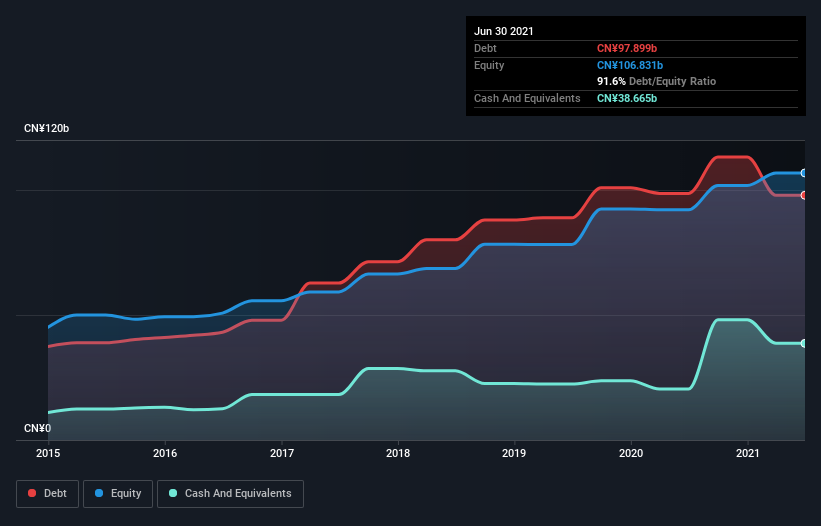Click the 91.6% Debt/Equity Ratio text

point(657,81)
